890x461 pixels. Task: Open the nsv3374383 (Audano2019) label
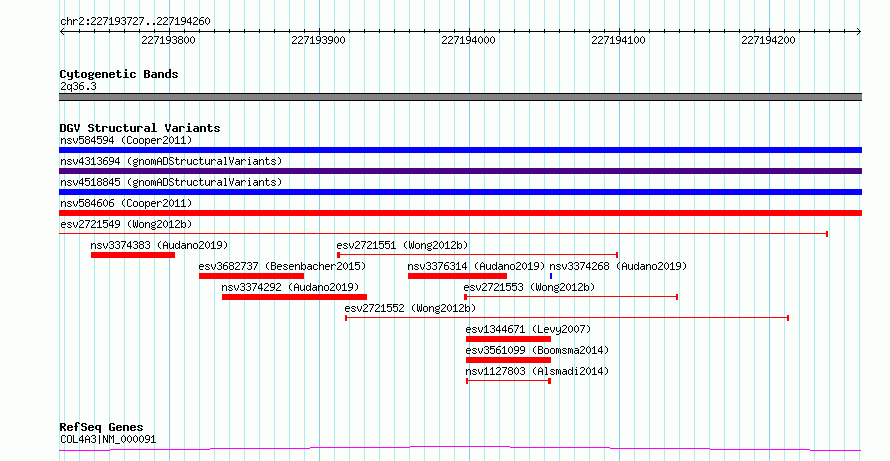click(159, 245)
